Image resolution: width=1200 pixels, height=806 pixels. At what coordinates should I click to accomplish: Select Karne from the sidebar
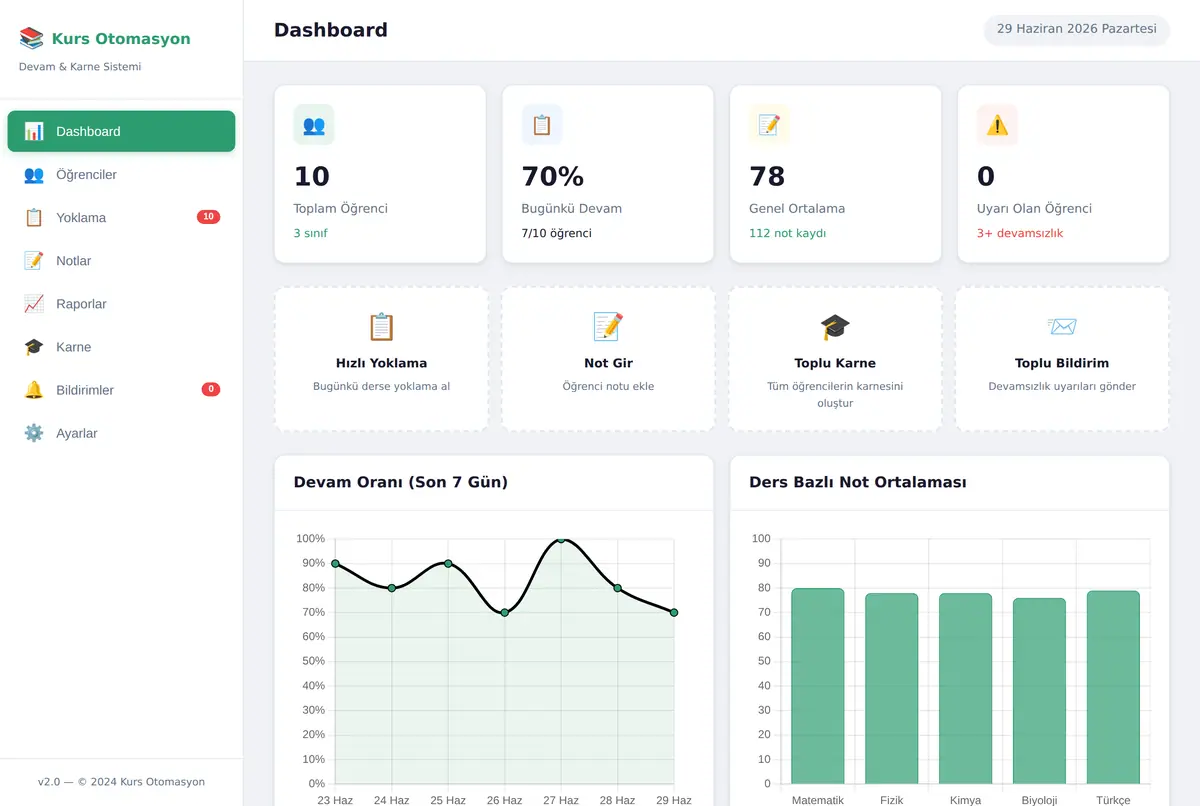tap(121, 346)
